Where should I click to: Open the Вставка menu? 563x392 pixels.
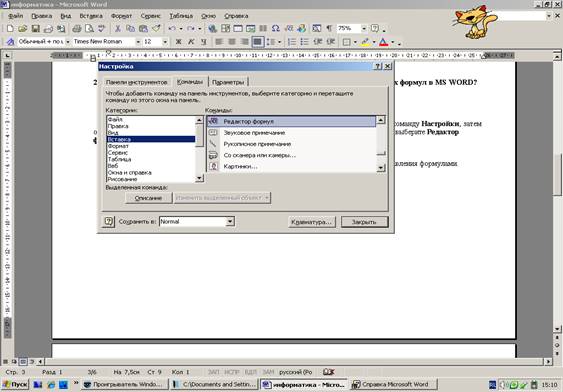tap(91, 16)
